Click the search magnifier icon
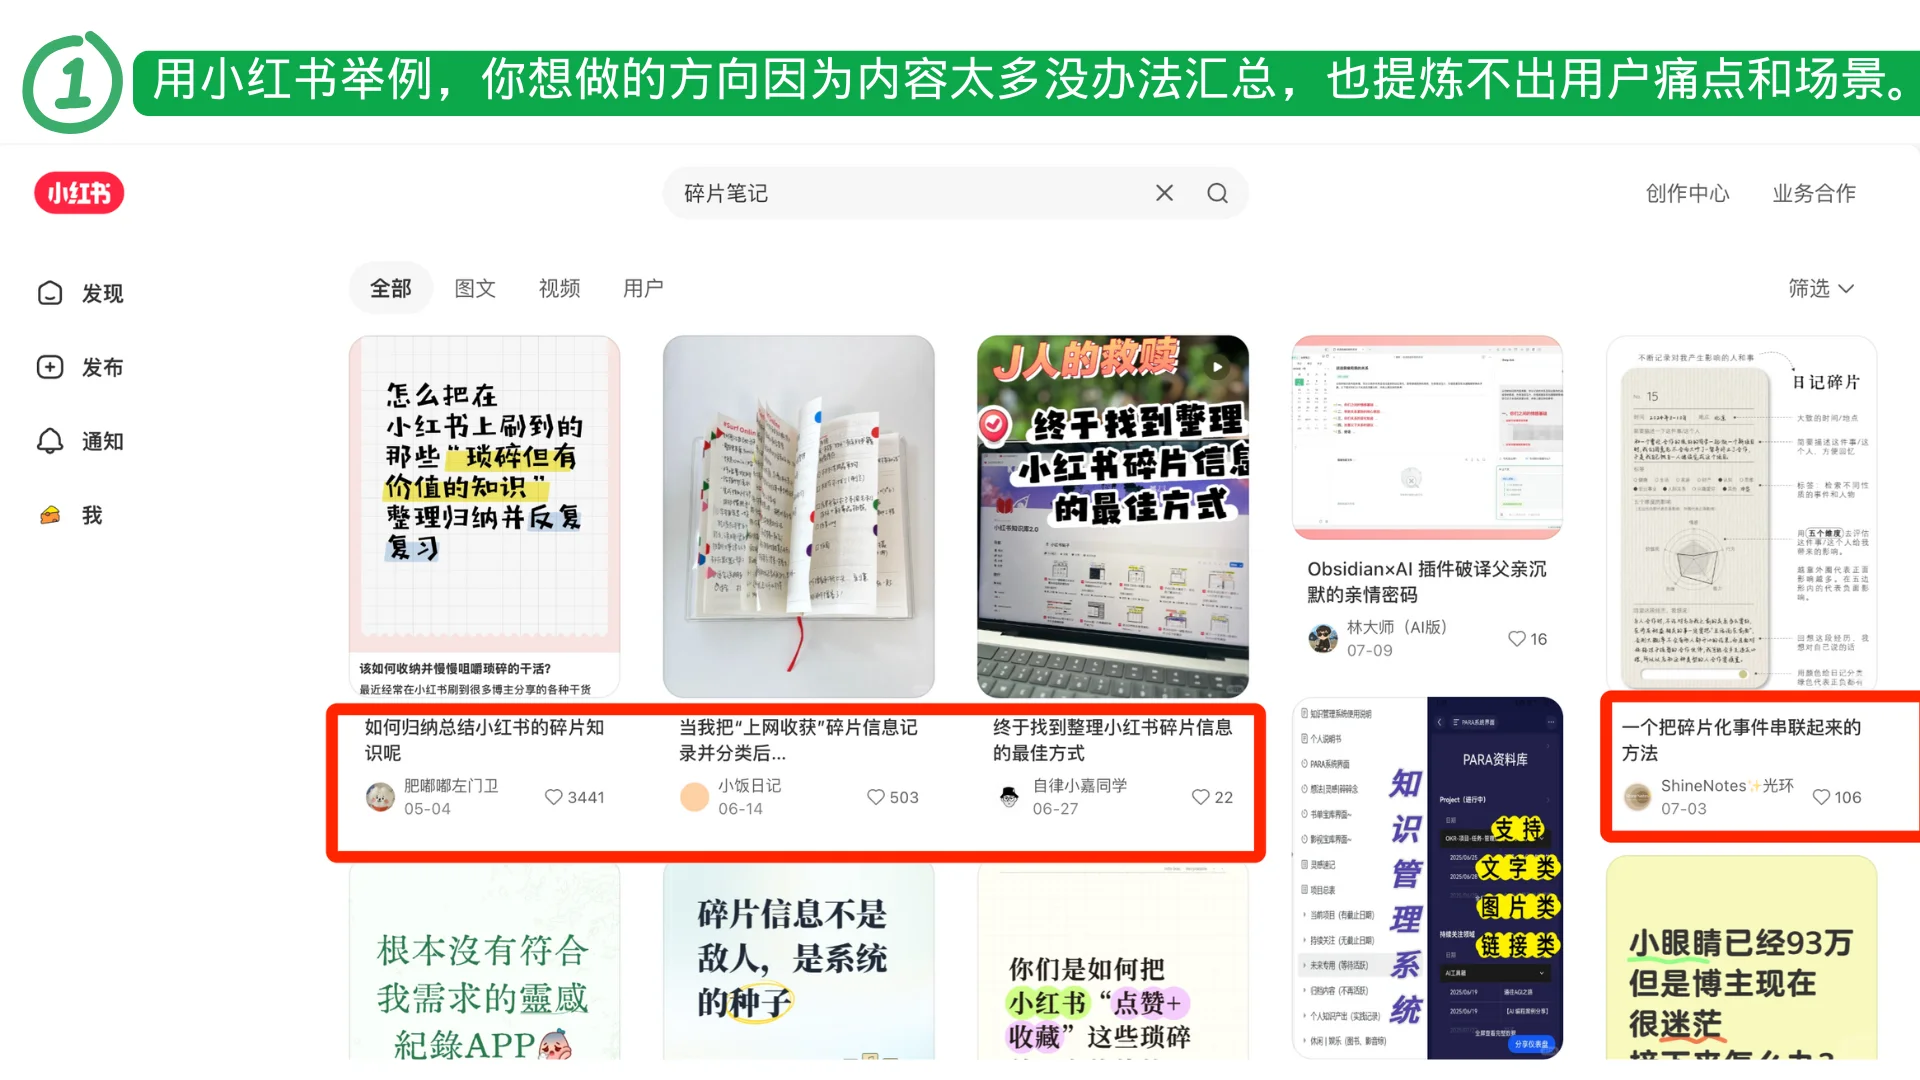Image resolution: width=1920 pixels, height=1080 pixels. pyautogui.click(x=1217, y=192)
